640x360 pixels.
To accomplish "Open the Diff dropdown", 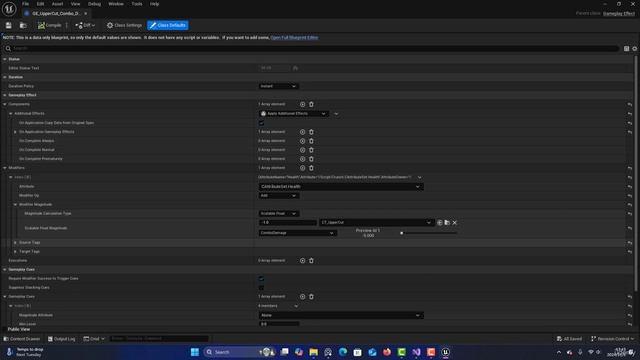I will [85, 25].
